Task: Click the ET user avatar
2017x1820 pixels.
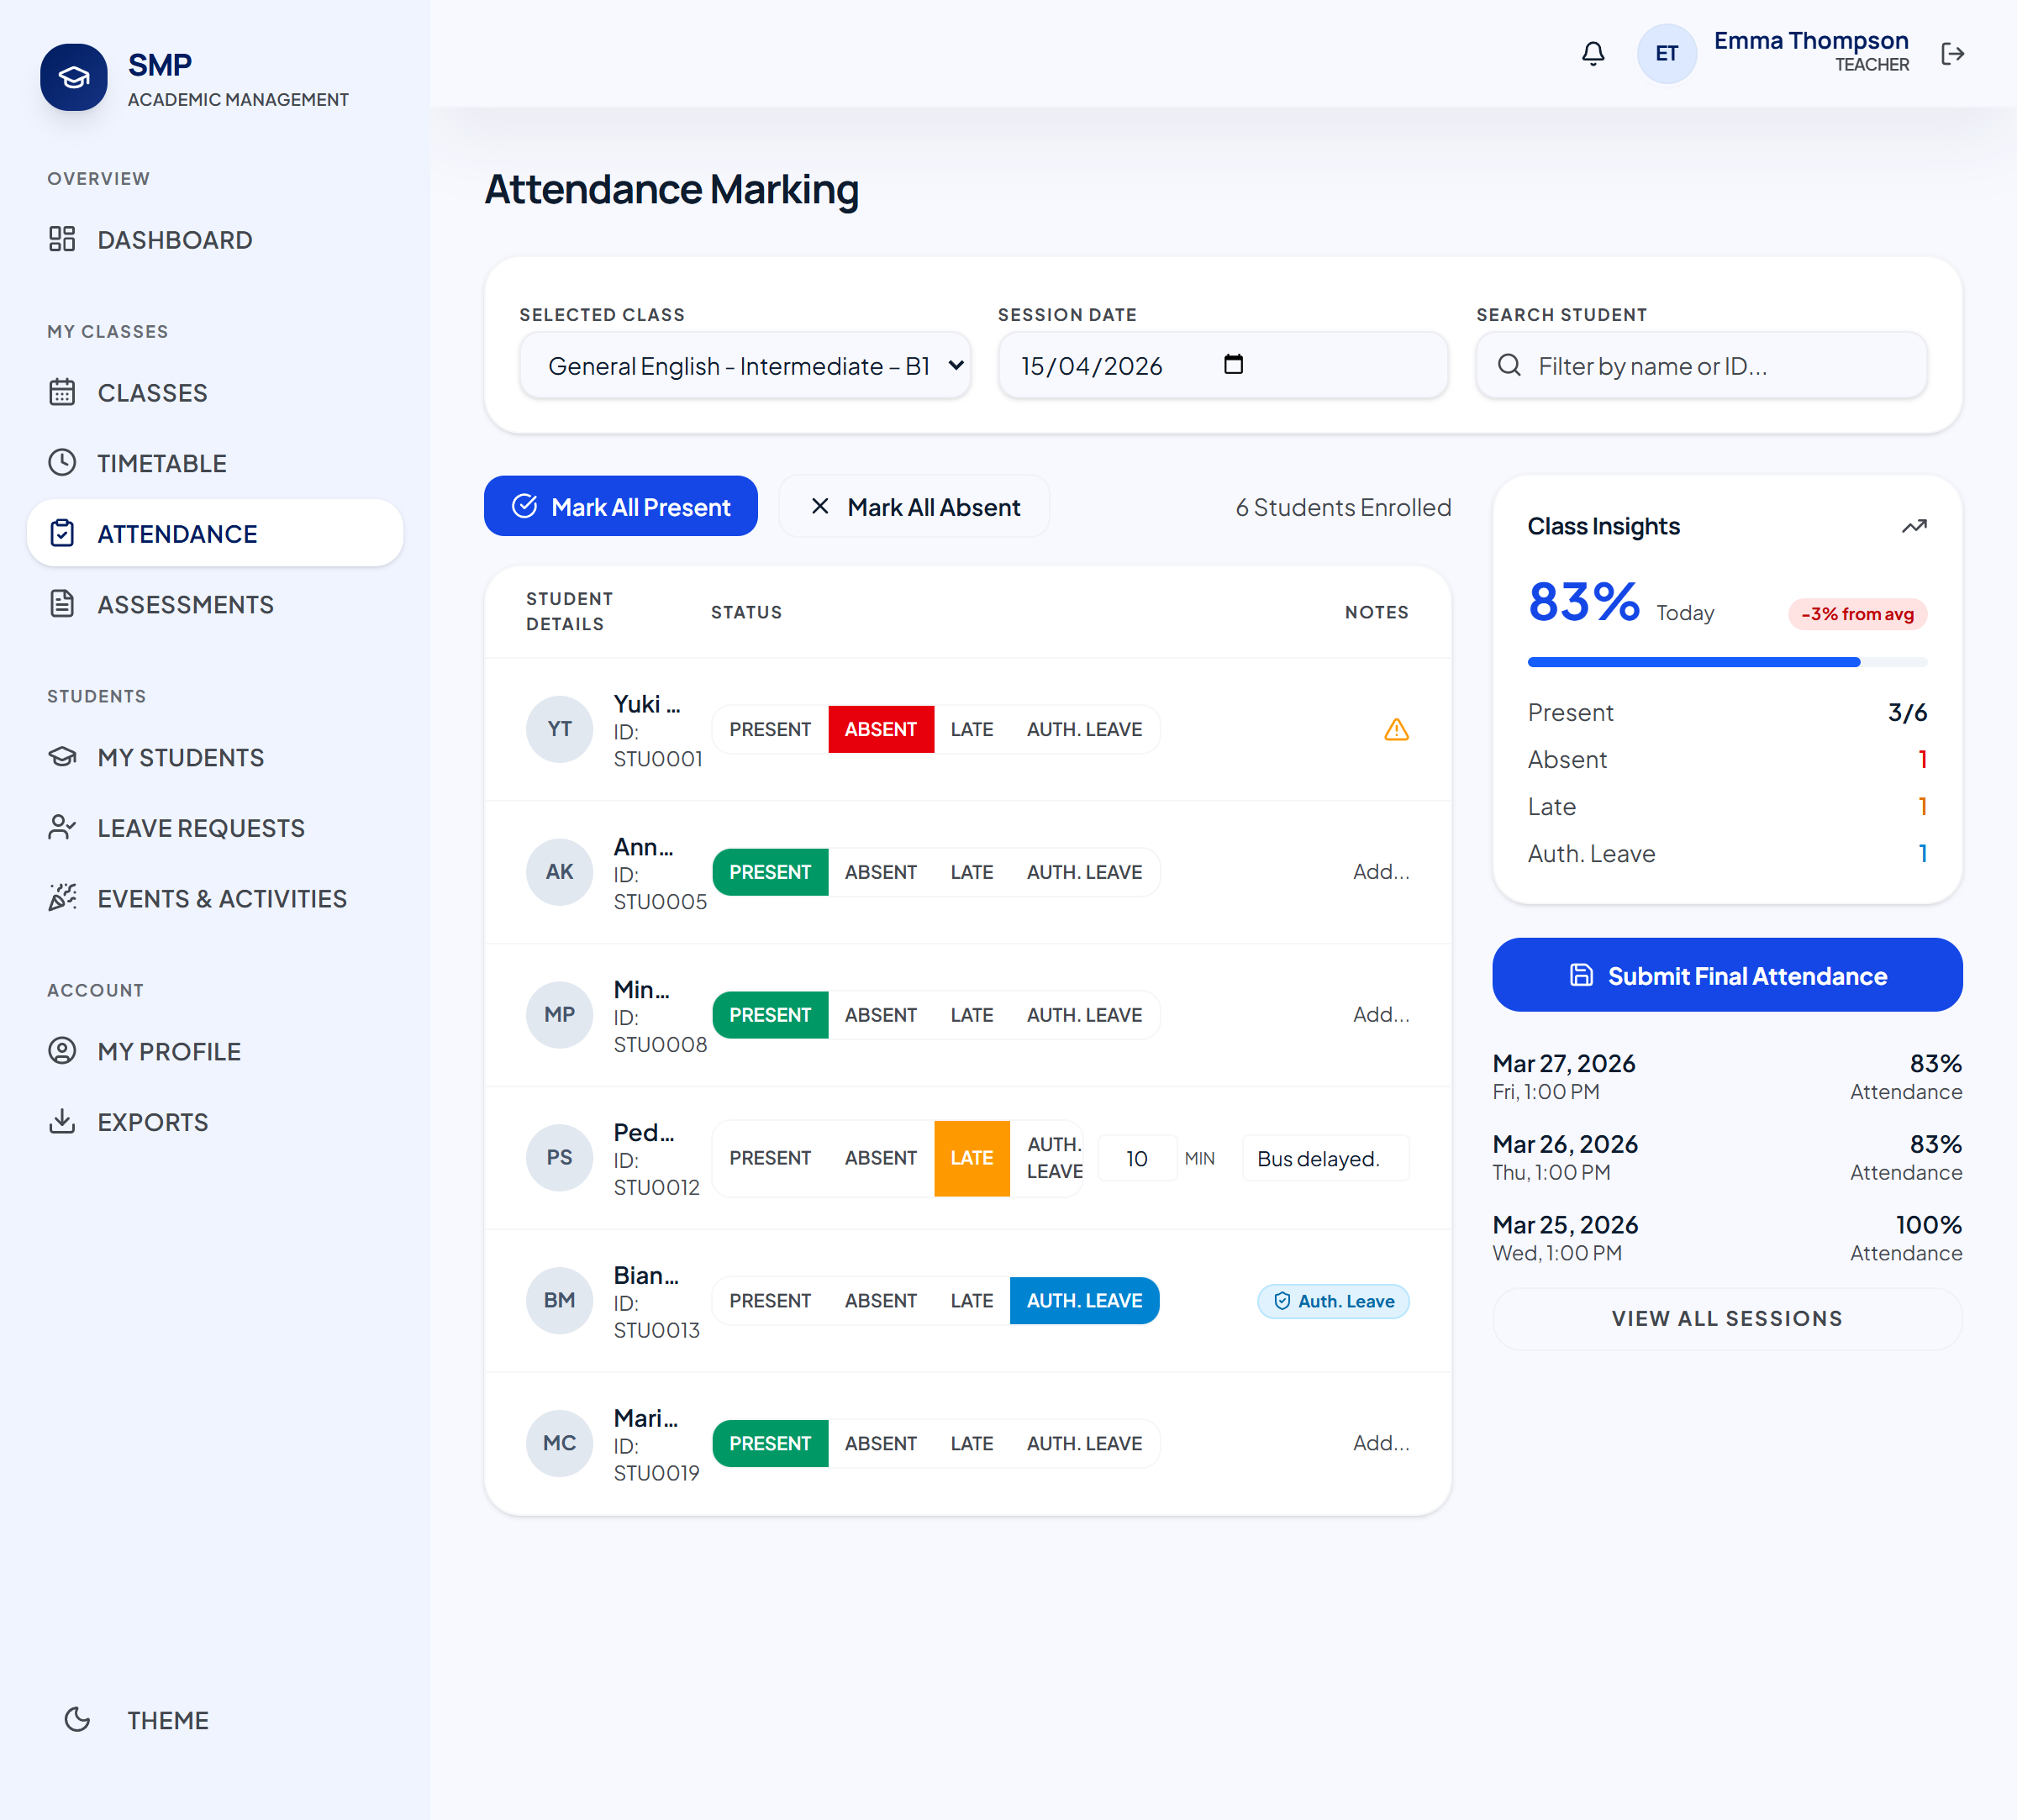Action: (x=1666, y=54)
